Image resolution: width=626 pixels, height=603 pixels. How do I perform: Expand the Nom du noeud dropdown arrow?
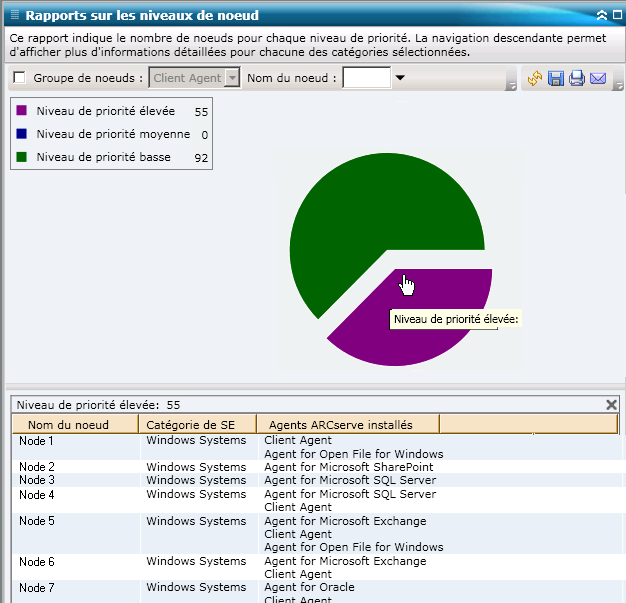(x=400, y=78)
